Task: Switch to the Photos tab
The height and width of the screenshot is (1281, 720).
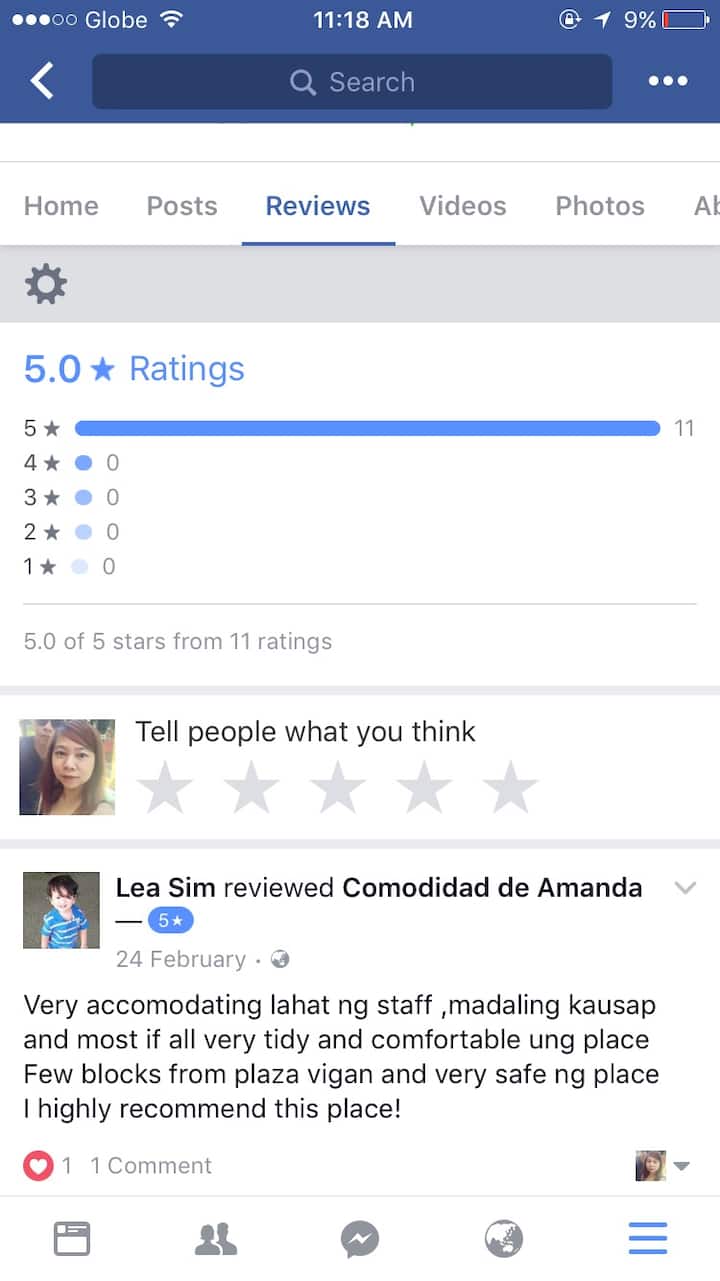Action: pyautogui.click(x=599, y=206)
